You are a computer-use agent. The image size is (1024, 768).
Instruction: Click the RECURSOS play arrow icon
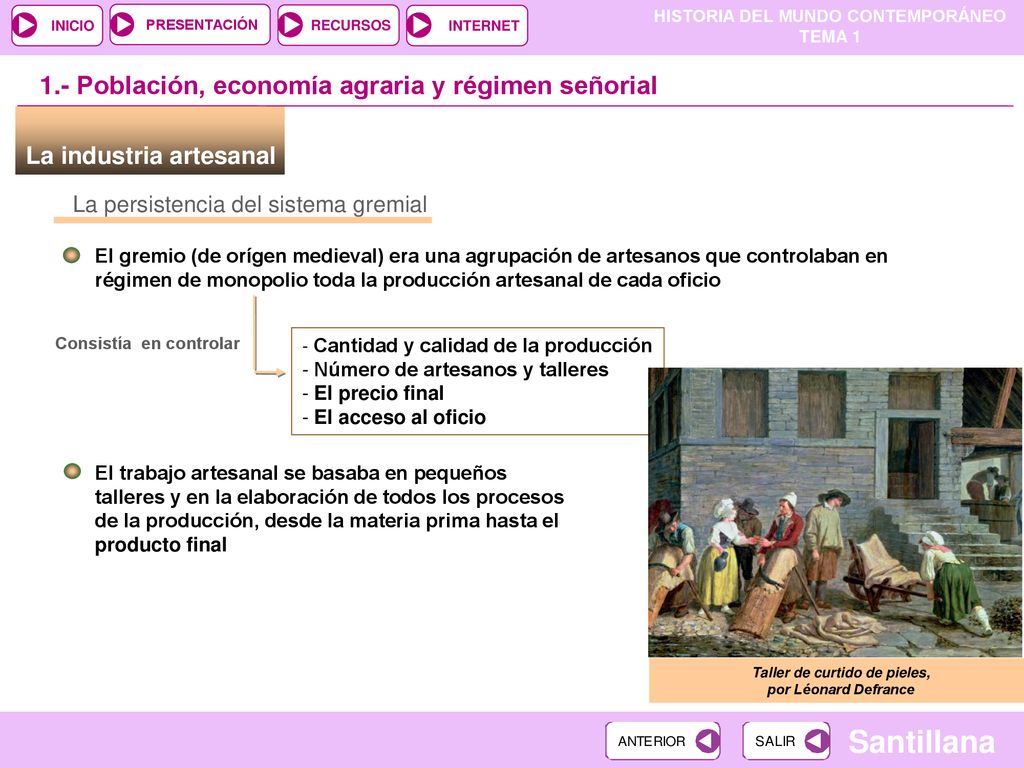291,25
